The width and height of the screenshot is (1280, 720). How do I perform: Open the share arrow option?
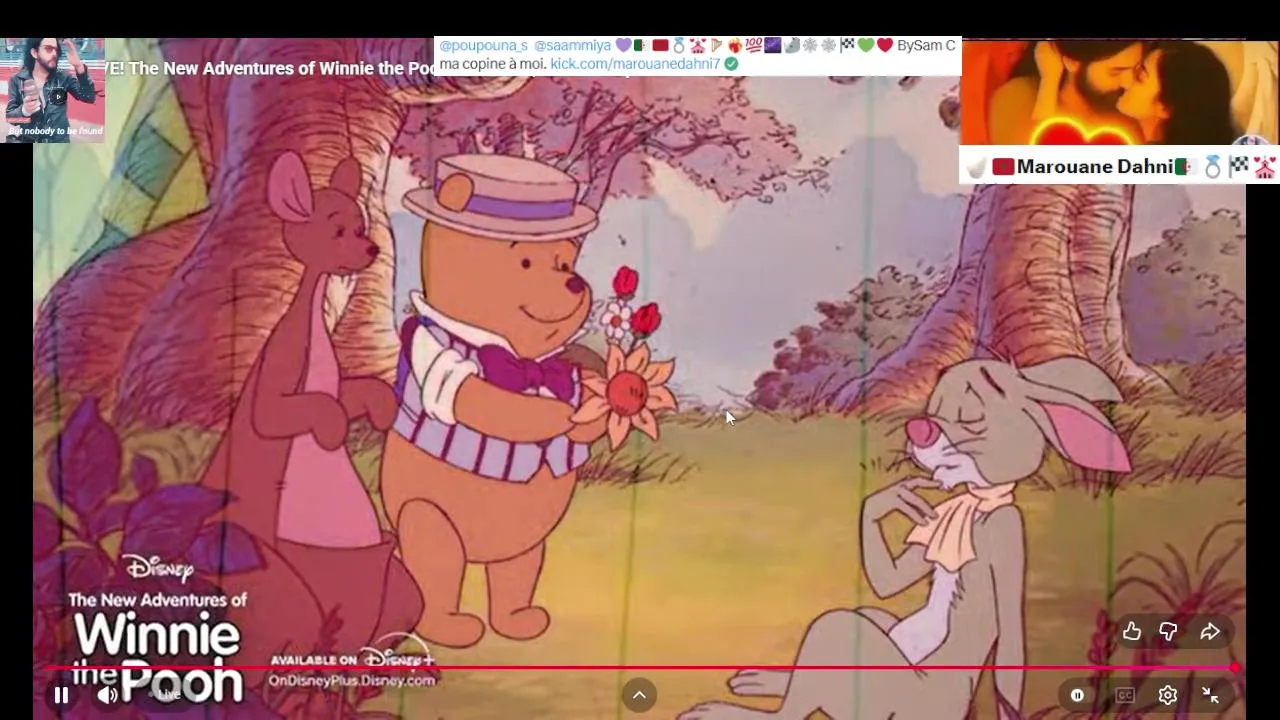[x=1210, y=631]
